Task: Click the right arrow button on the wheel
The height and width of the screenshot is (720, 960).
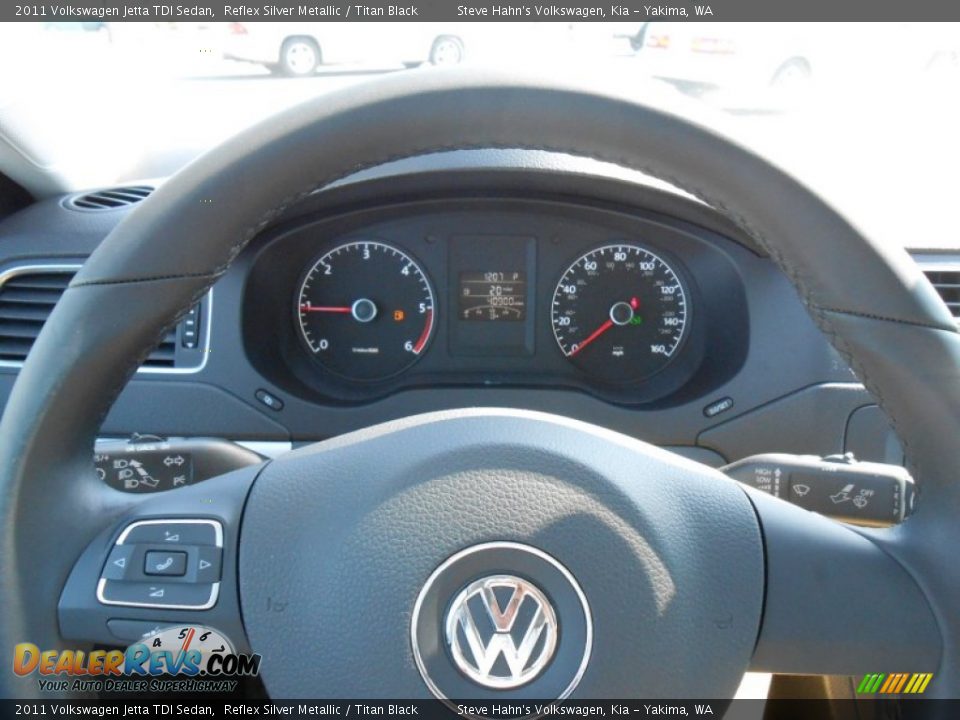Action: pyautogui.click(x=205, y=564)
